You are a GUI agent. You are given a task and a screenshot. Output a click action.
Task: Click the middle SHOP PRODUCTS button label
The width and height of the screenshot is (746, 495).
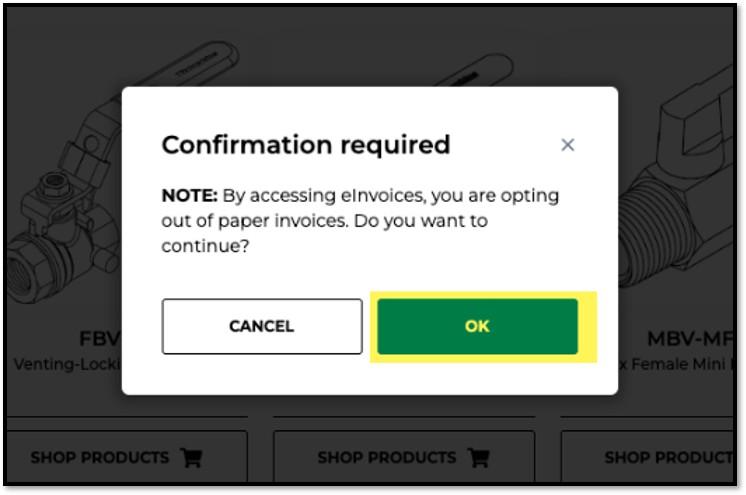[387, 458]
